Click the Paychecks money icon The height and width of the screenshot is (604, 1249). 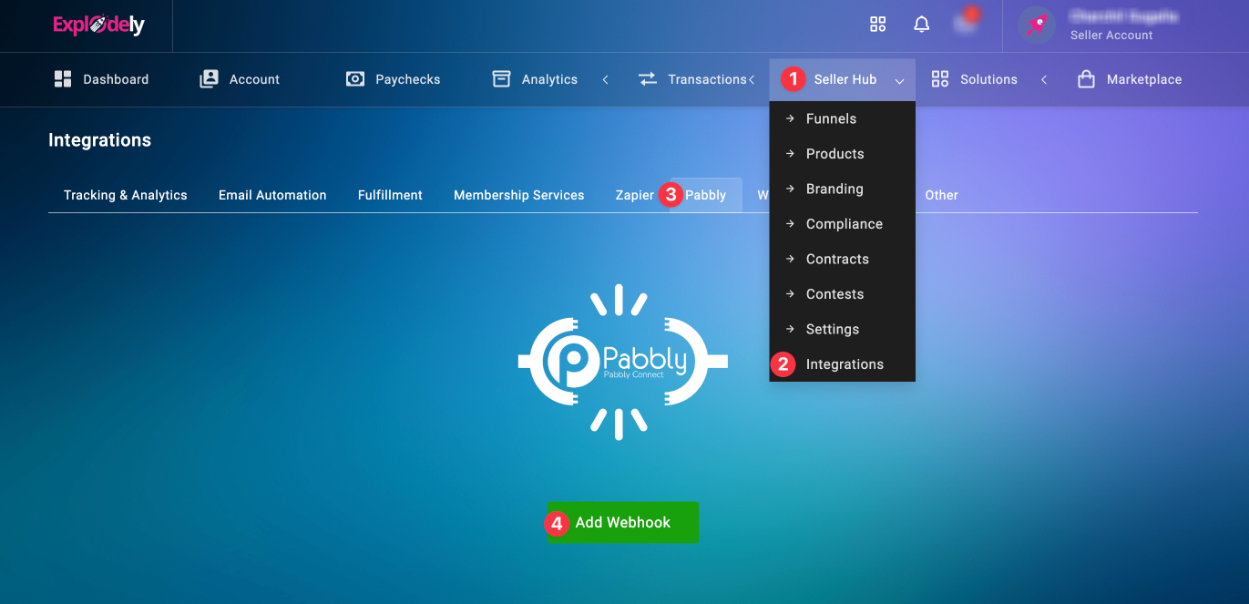pyautogui.click(x=355, y=79)
